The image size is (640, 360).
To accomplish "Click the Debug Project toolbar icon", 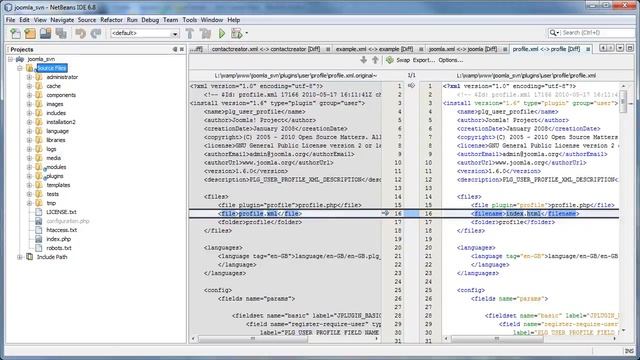I will point(236,33).
